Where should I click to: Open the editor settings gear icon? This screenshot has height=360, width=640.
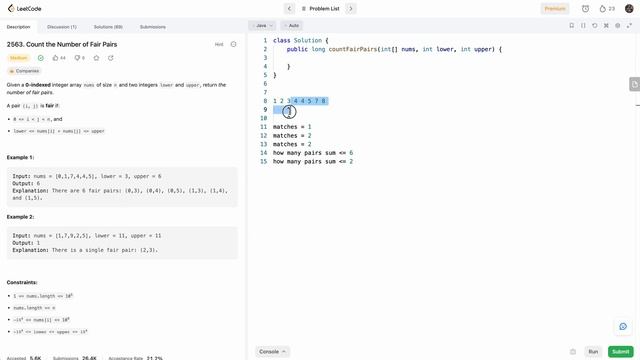tap(618, 26)
